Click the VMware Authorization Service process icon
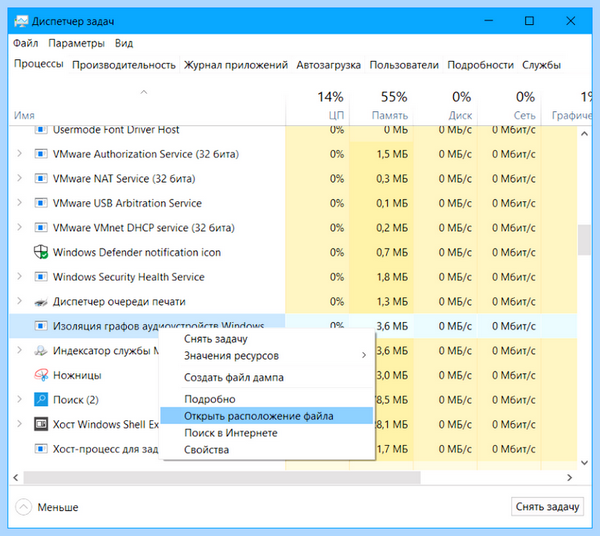Screen dimensions: 600x536 coord(41,154)
